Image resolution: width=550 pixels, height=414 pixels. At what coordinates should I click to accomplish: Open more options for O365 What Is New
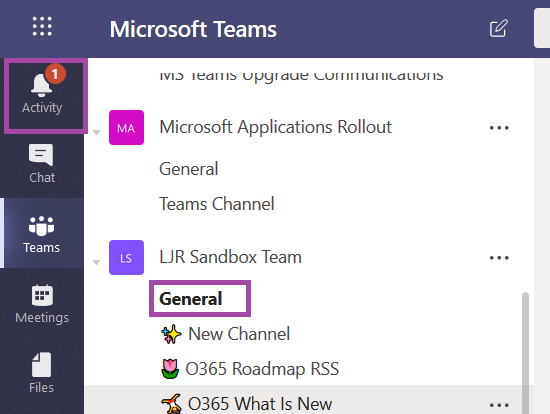click(499, 405)
